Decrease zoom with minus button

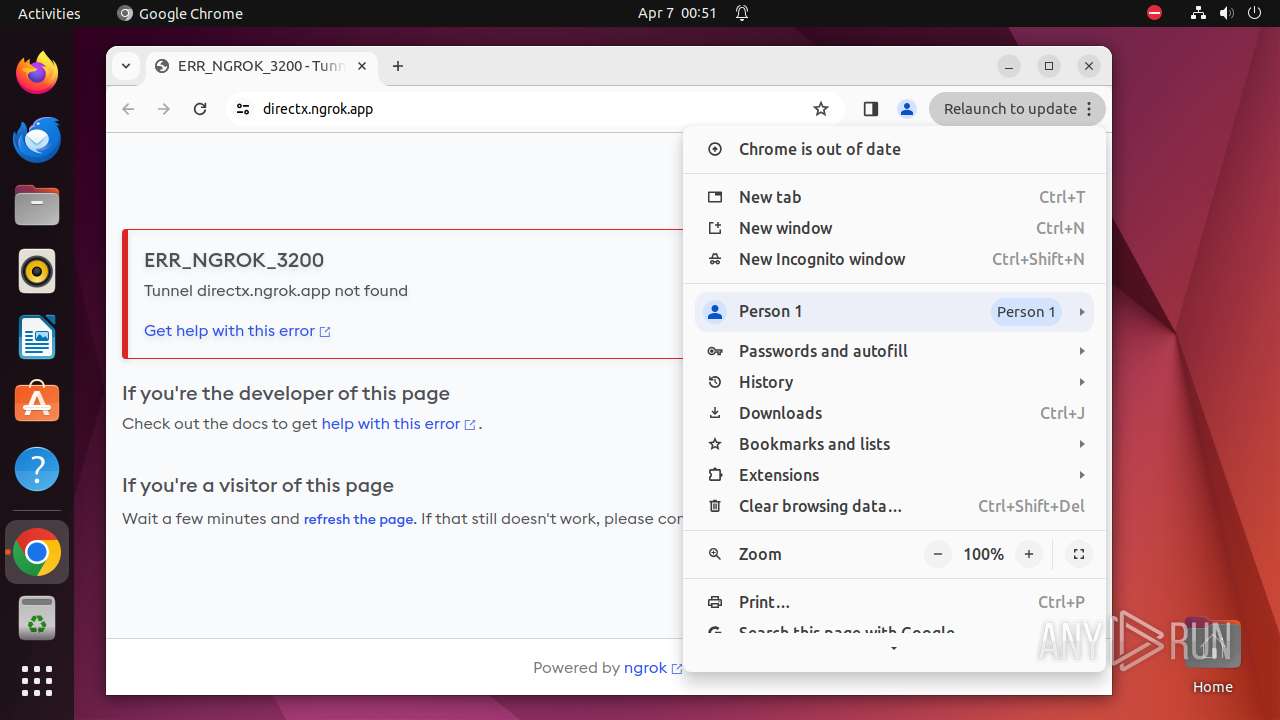[x=937, y=554]
